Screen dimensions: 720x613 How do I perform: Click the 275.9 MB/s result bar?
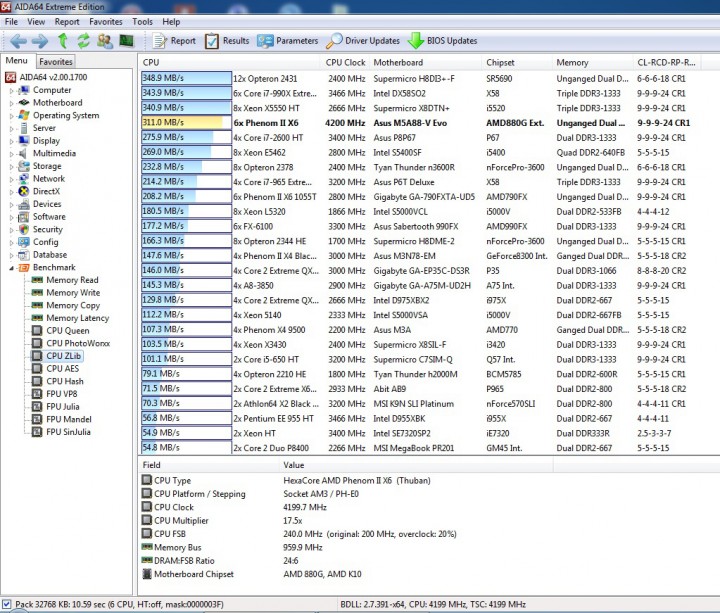coord(186,137)
